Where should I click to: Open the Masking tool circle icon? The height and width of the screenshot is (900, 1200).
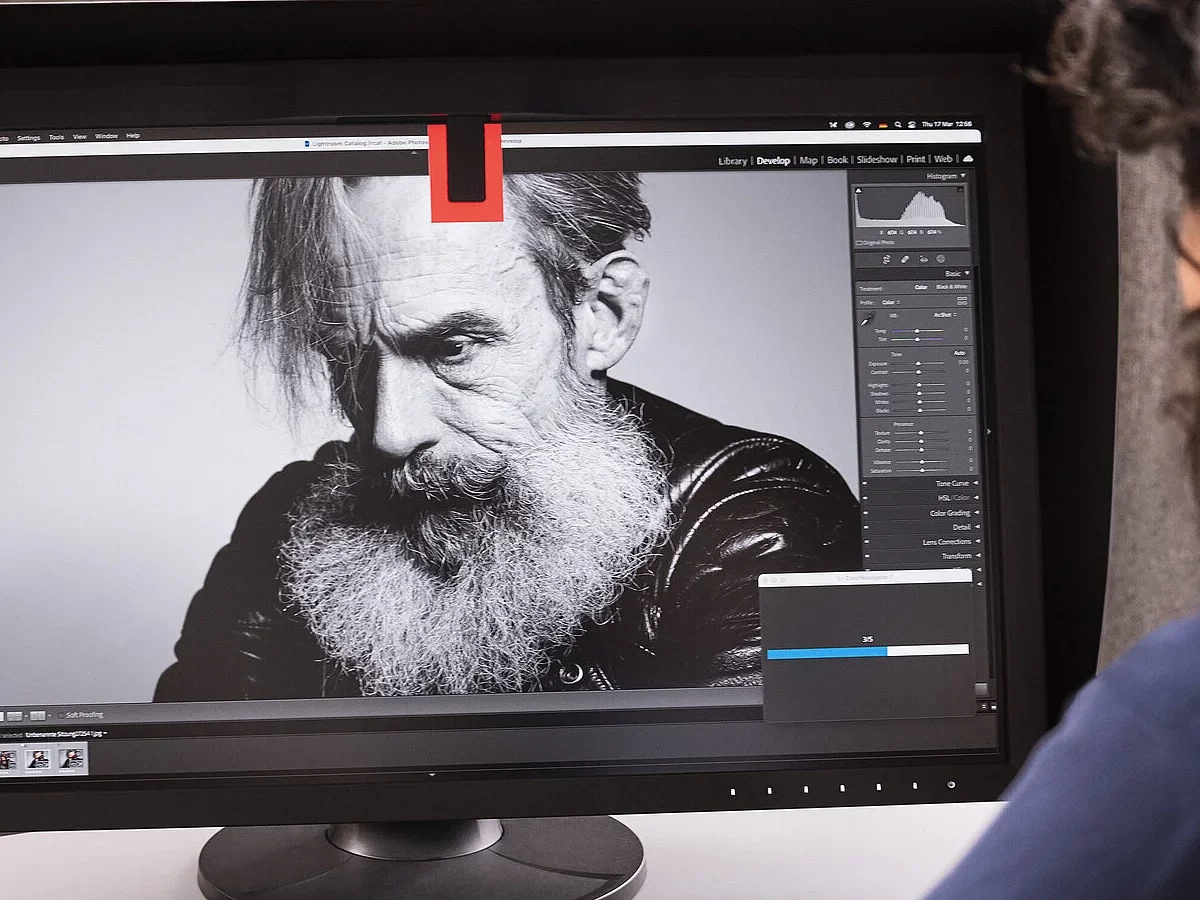[941, 259]
